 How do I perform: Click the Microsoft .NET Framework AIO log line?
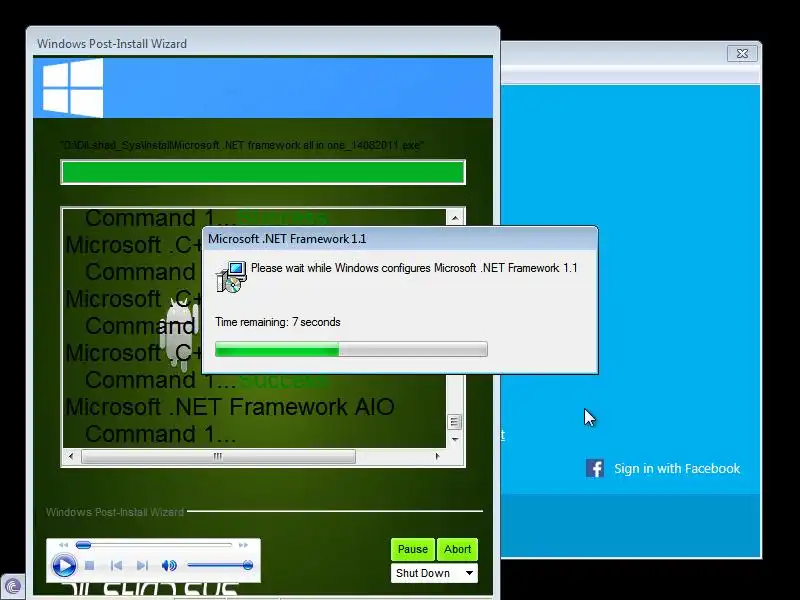[230, 407]
